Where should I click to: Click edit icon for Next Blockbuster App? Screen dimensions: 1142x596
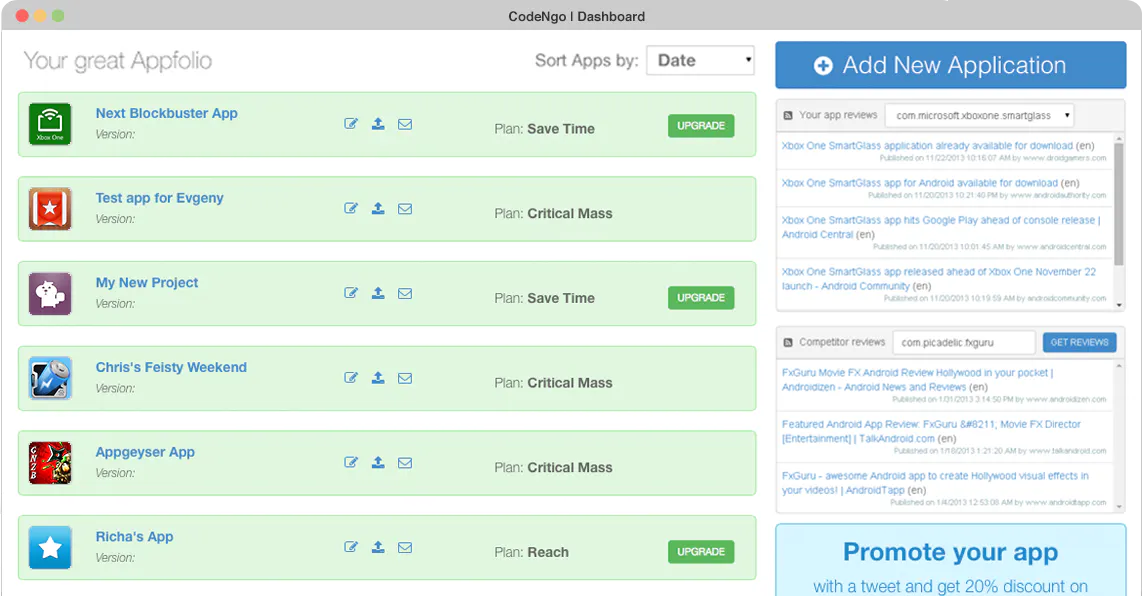coord(351,124)
